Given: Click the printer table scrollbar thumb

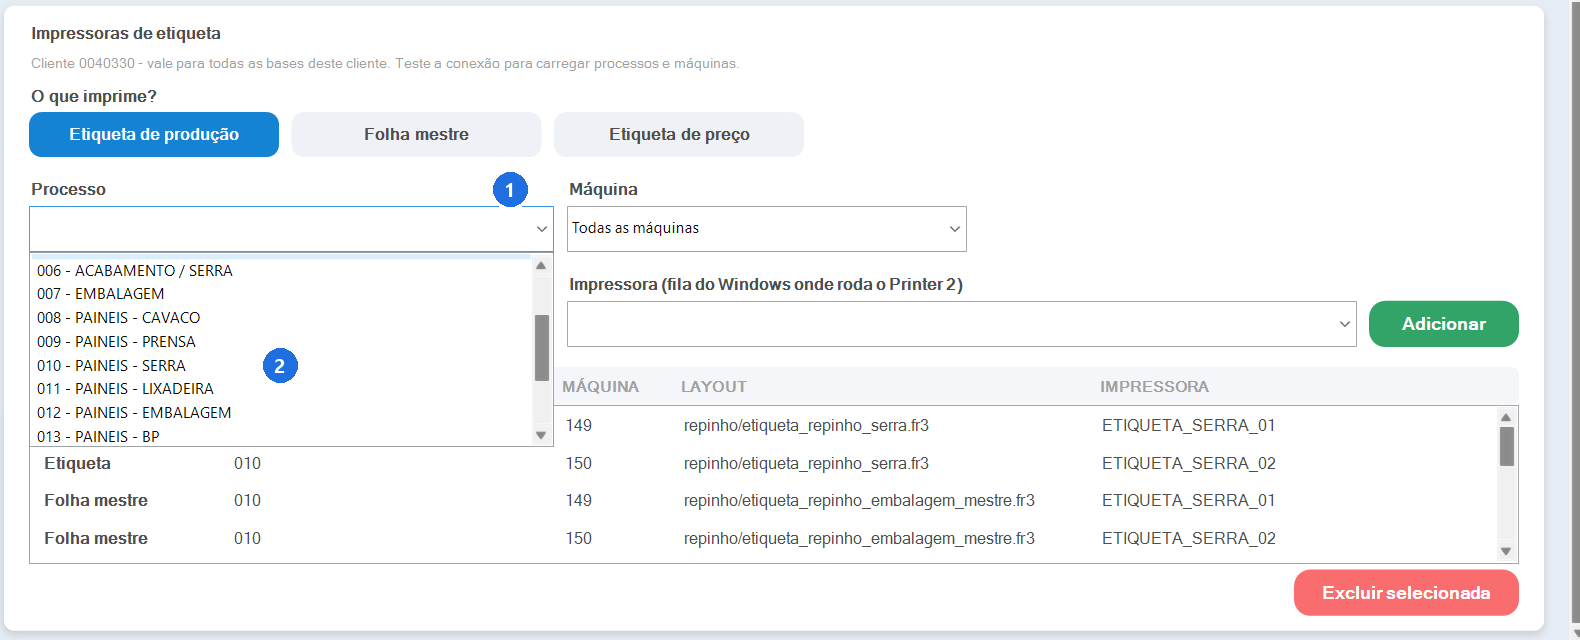Looking at the screenshot, I should point(1506,446).
